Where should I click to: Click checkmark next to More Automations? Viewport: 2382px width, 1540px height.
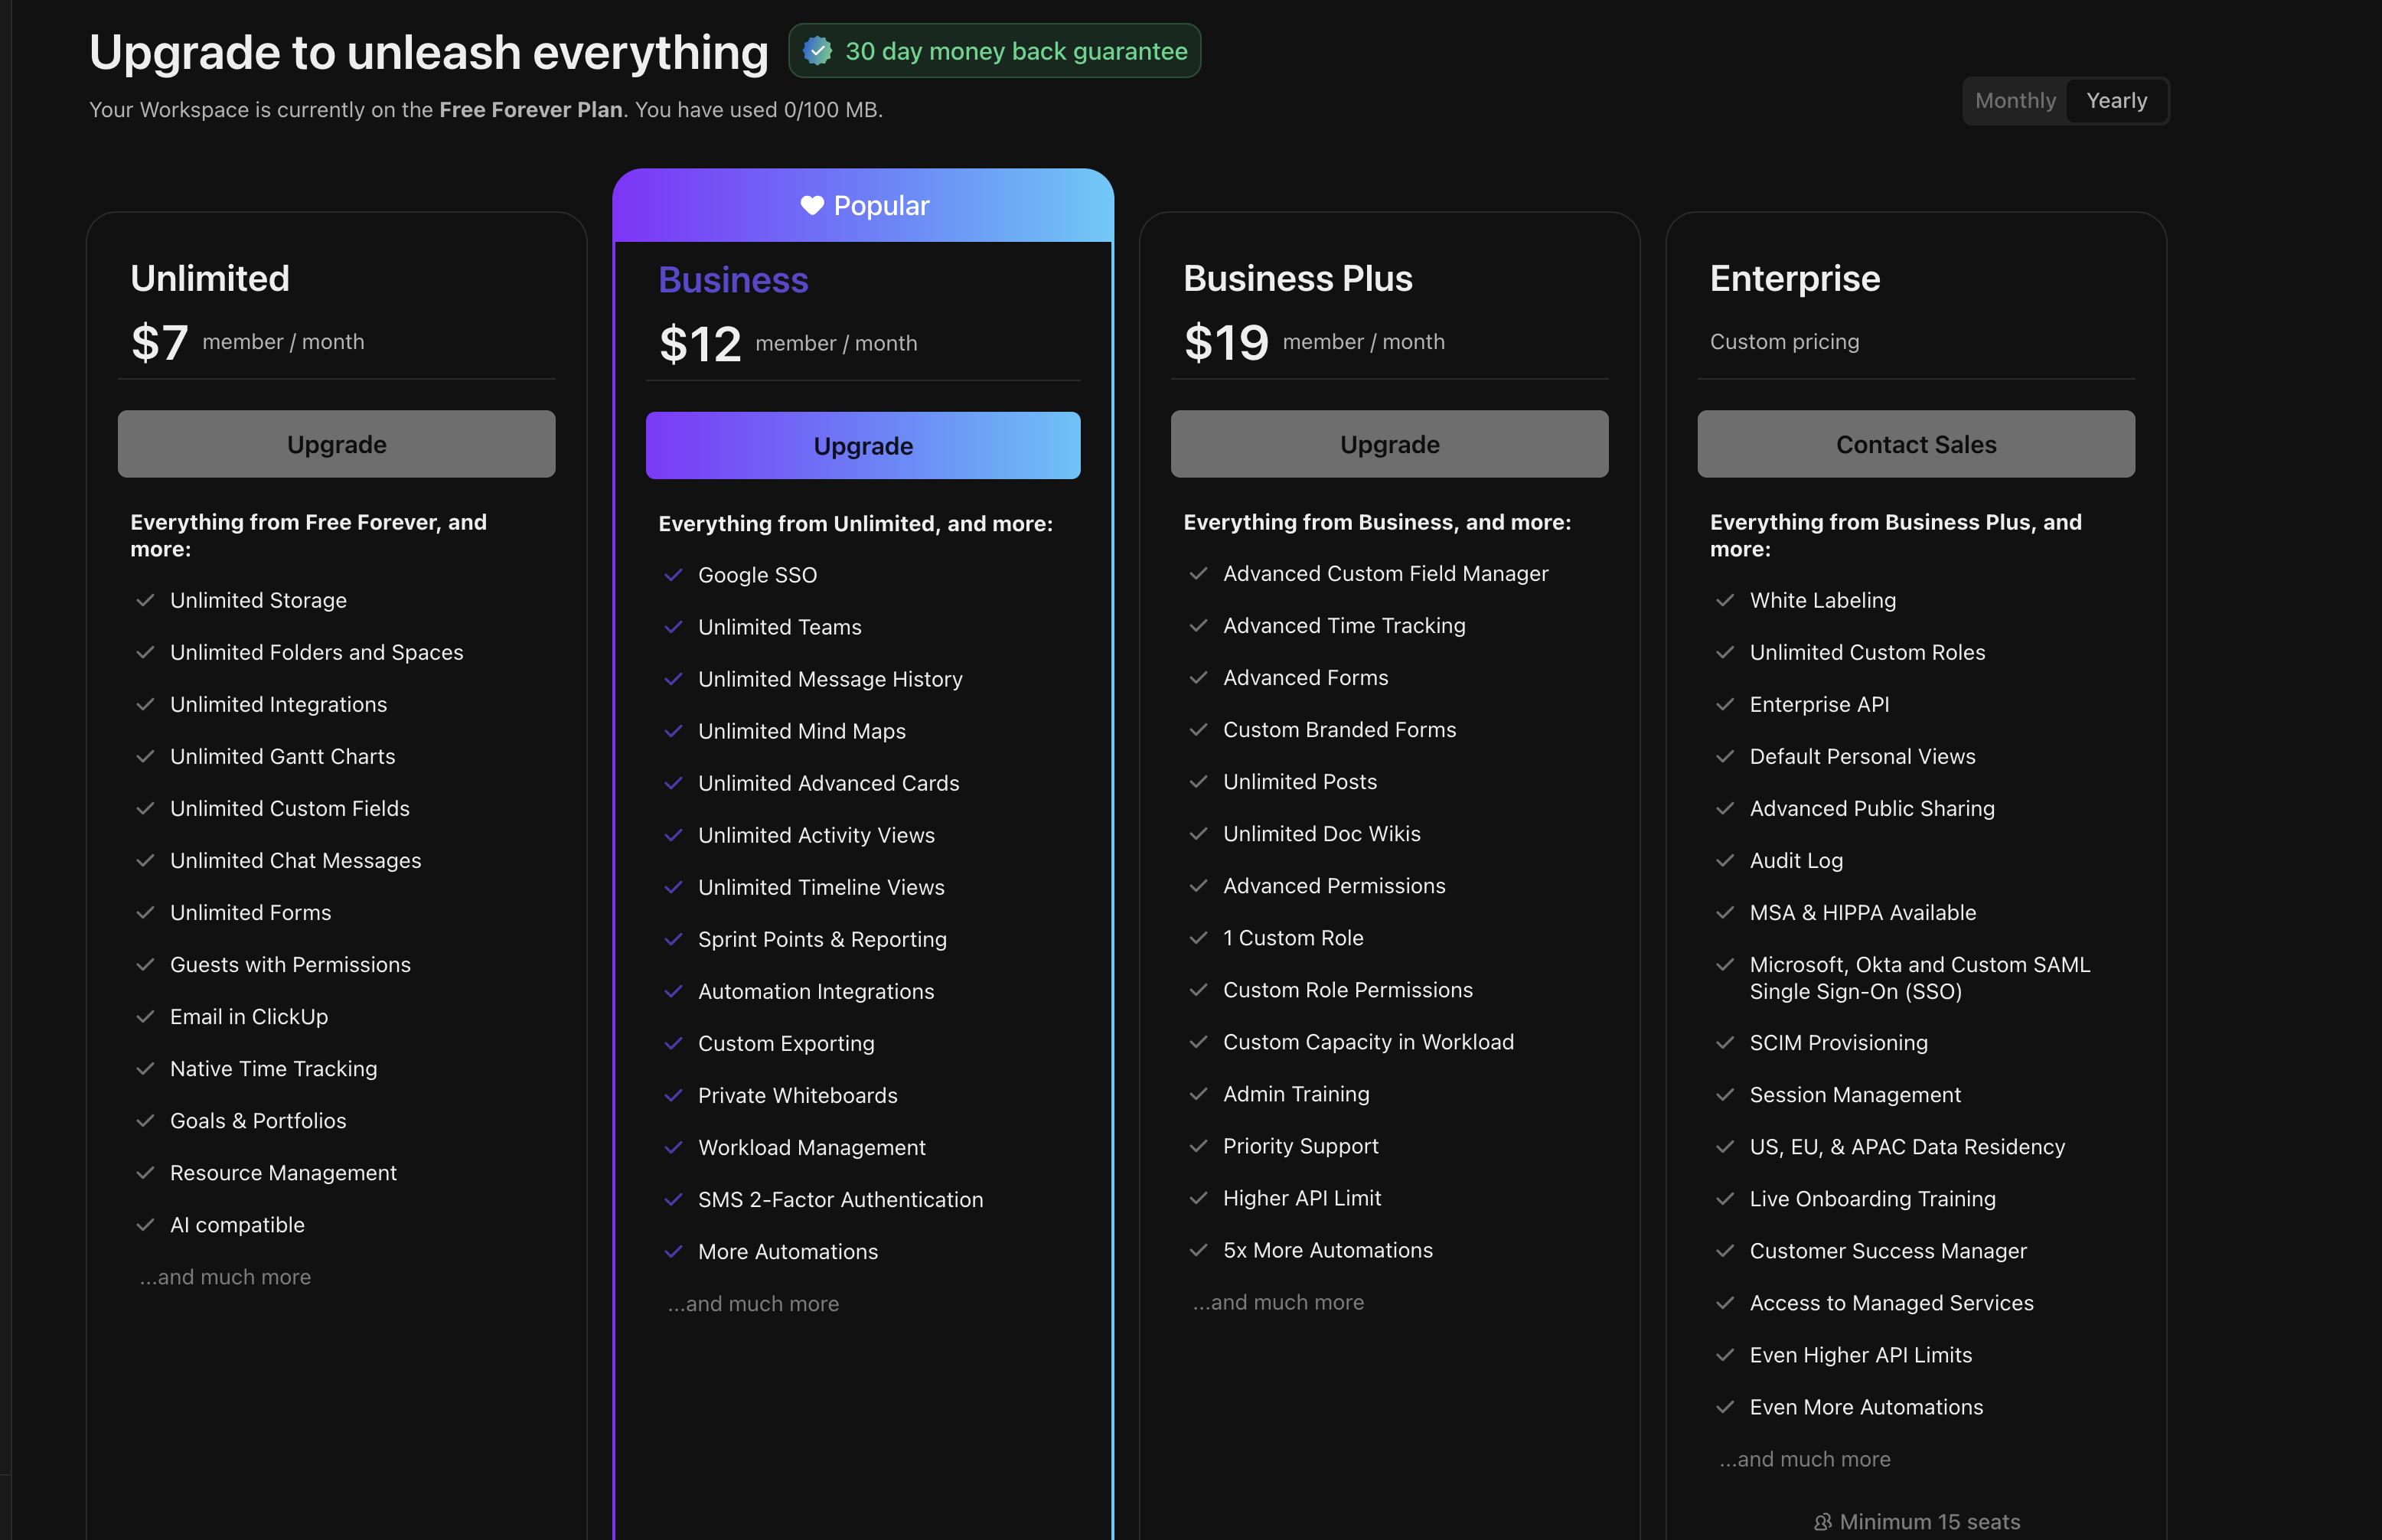click(x=673, y=1251)
